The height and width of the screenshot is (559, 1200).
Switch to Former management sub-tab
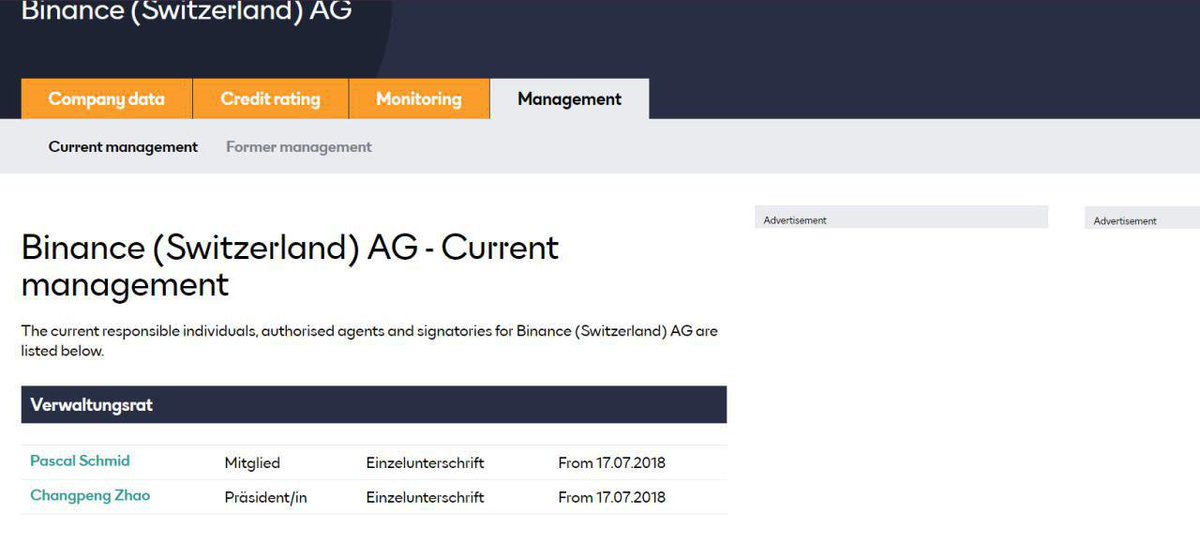[299, 147]
